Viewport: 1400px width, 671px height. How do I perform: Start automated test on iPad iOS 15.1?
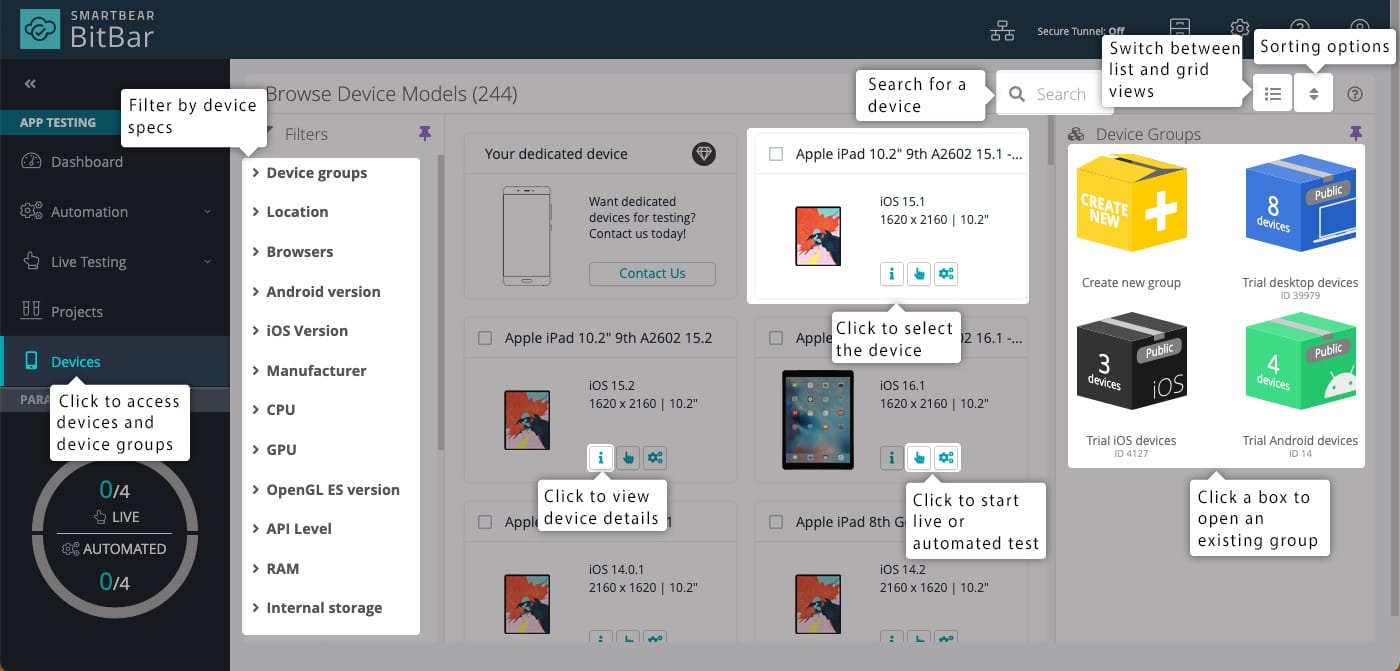tap(945, 273)
